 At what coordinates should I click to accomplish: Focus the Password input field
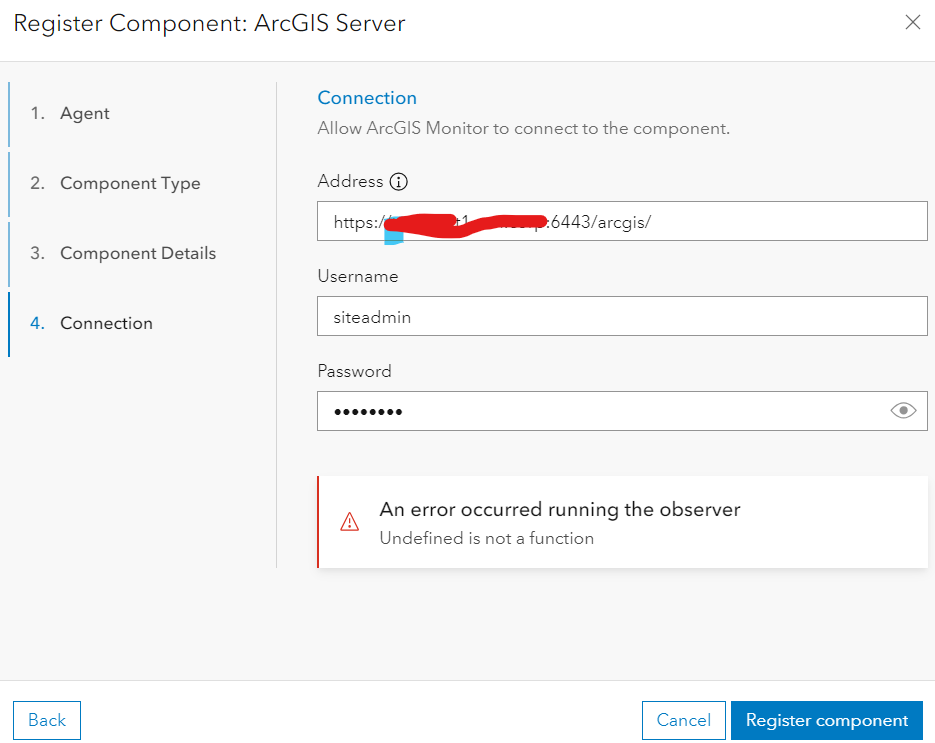[x=622, y=411]
